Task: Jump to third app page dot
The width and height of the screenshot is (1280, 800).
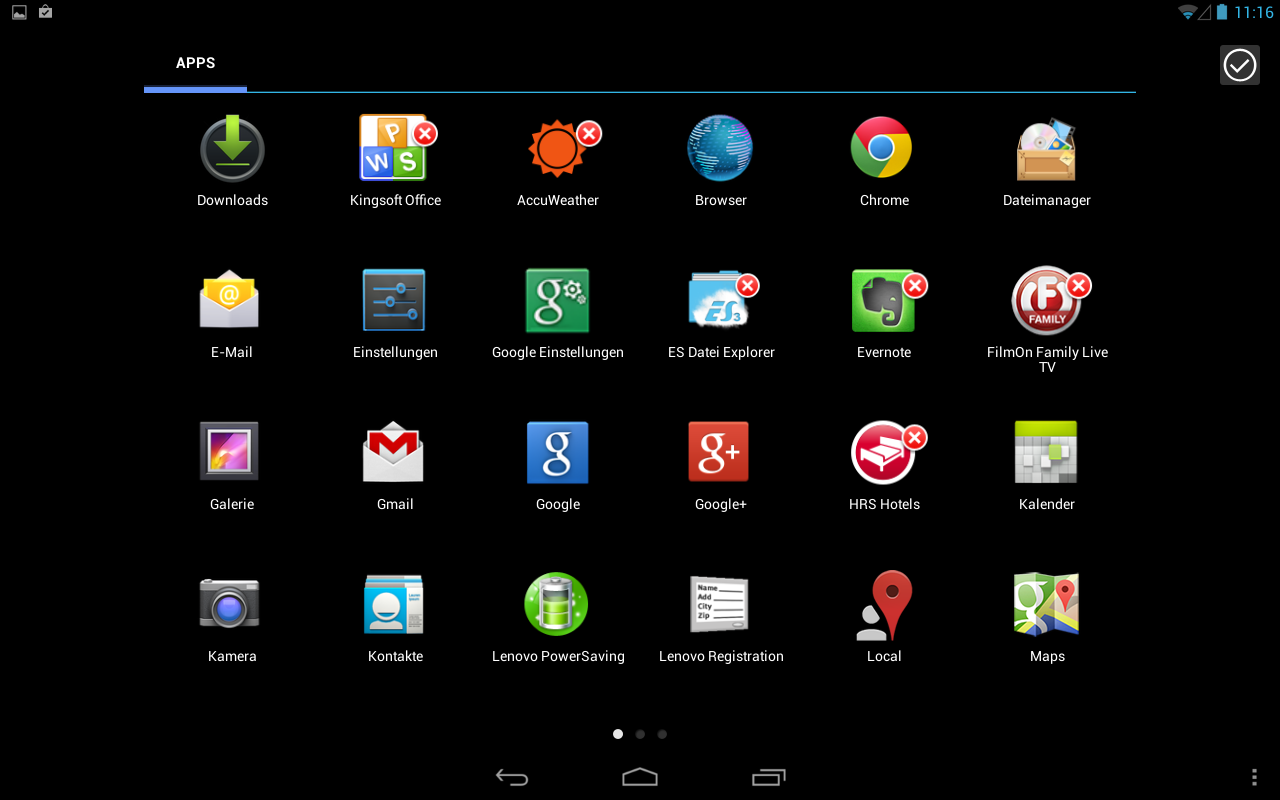Action: [662, 734]
